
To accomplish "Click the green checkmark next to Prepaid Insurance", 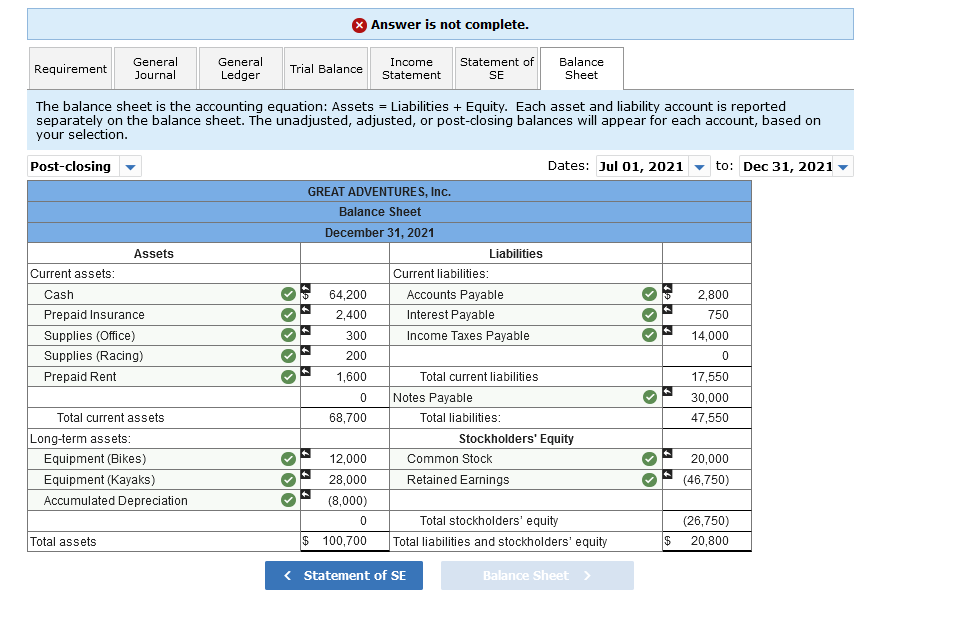I will 288,315.
